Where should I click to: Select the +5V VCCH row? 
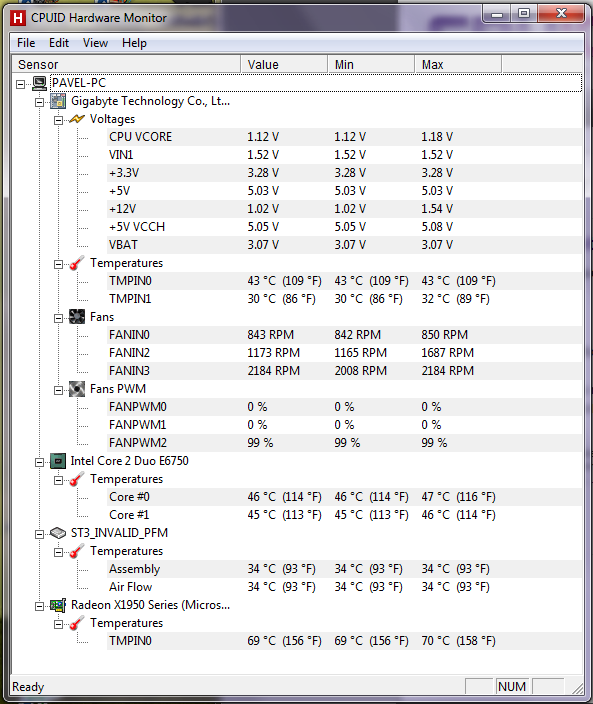[344, 227]
